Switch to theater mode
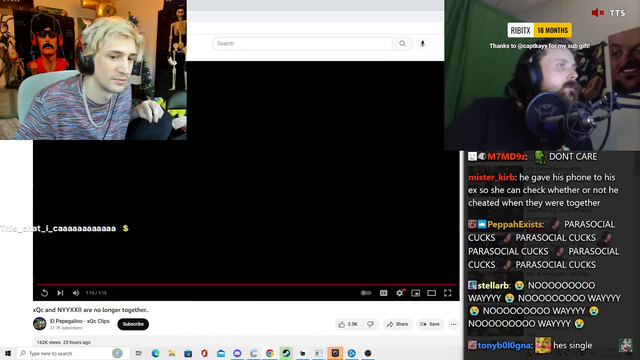Screen dimensions: 640x360 431,293
